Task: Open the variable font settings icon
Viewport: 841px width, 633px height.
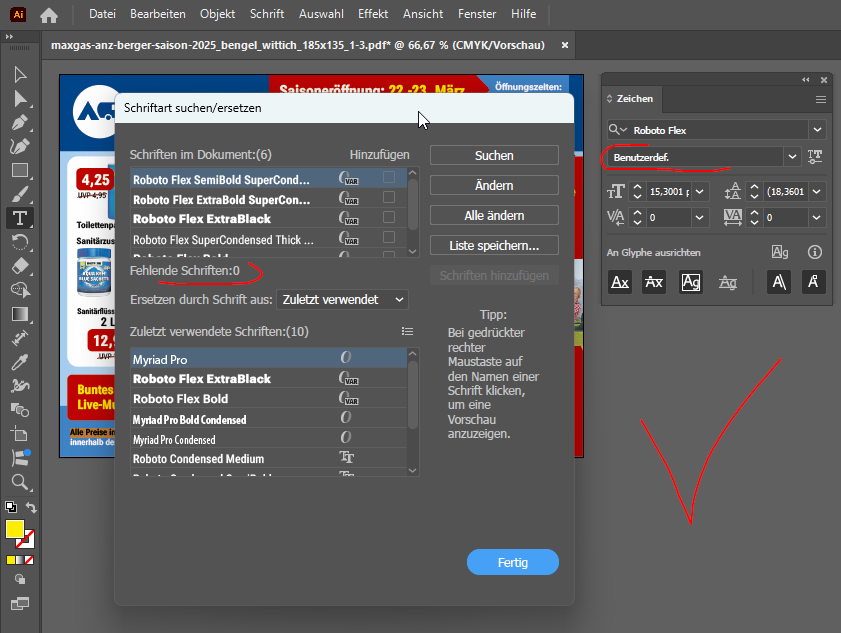Action: tap(815, 157)
